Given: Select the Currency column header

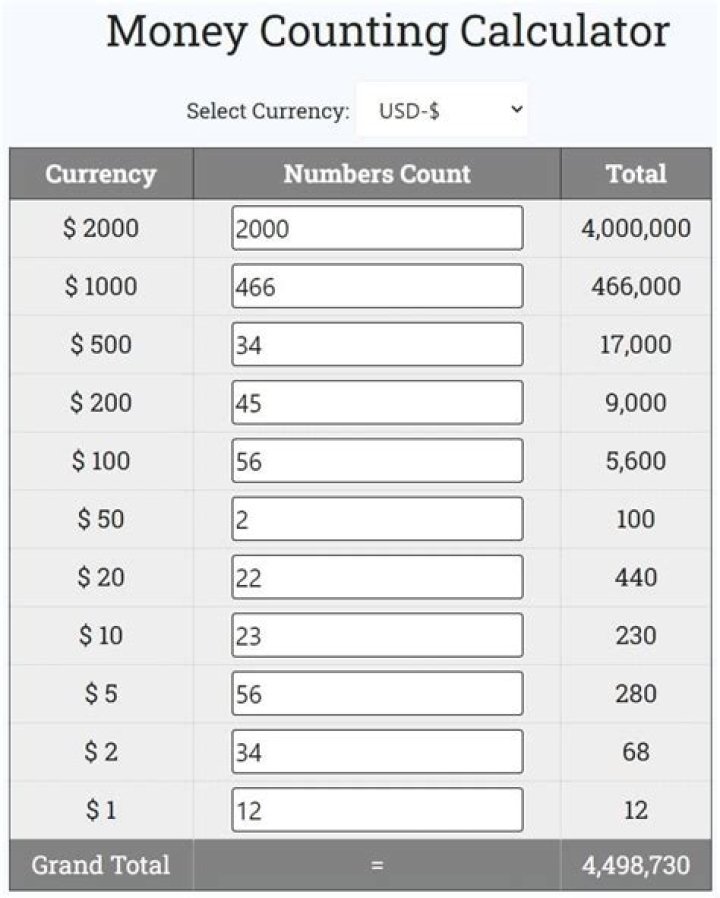Looking at the screenshot, I should click(x=100, y=174).
